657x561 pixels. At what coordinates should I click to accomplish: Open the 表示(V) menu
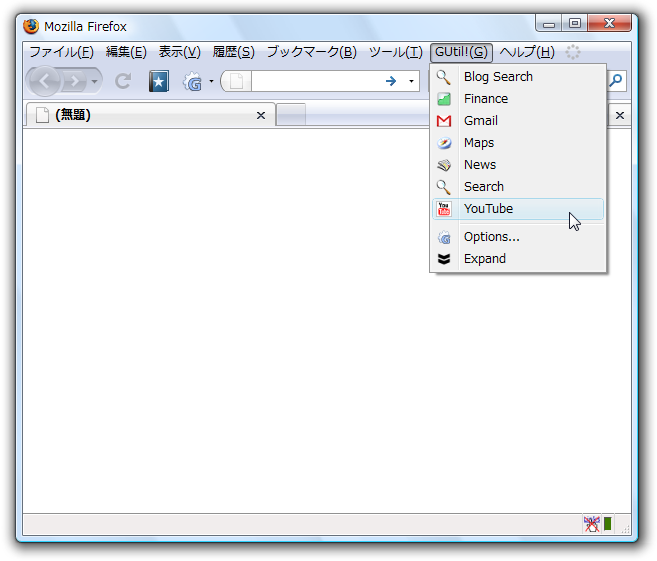(x=179, y=52)
